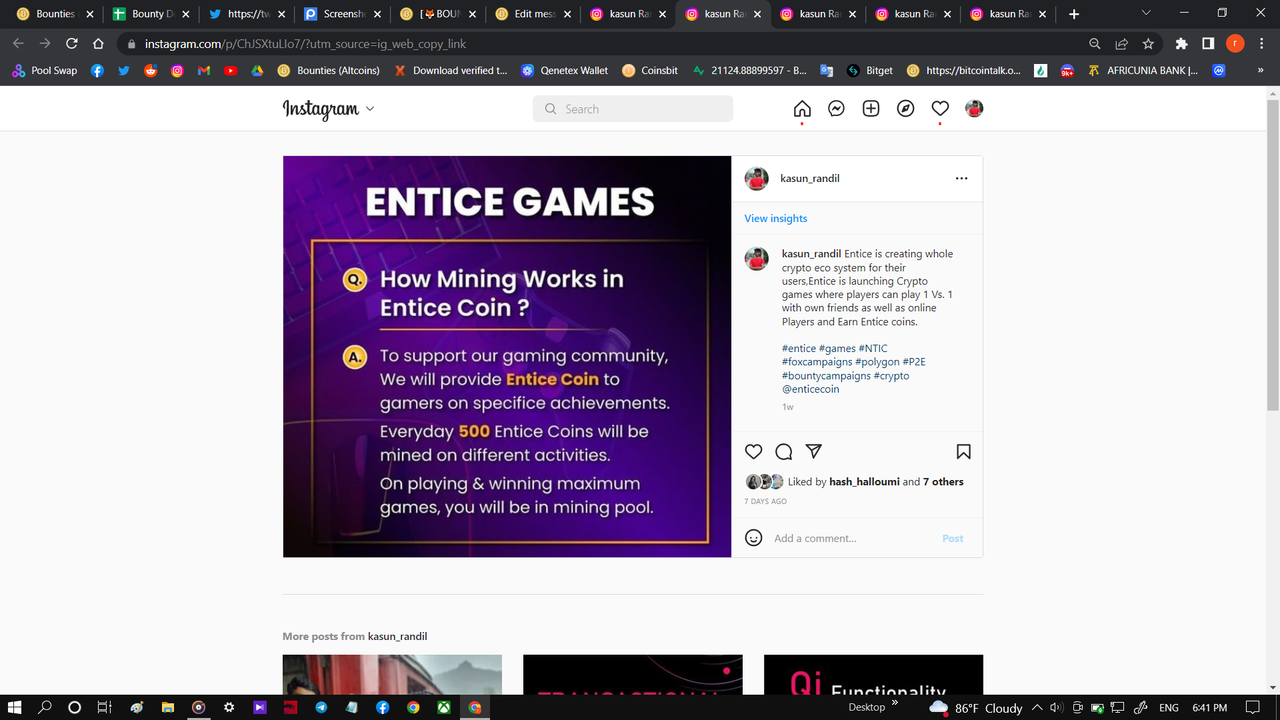
Task: Open the Functionality post thumbnail below
Action: click(x=873, y=675)
